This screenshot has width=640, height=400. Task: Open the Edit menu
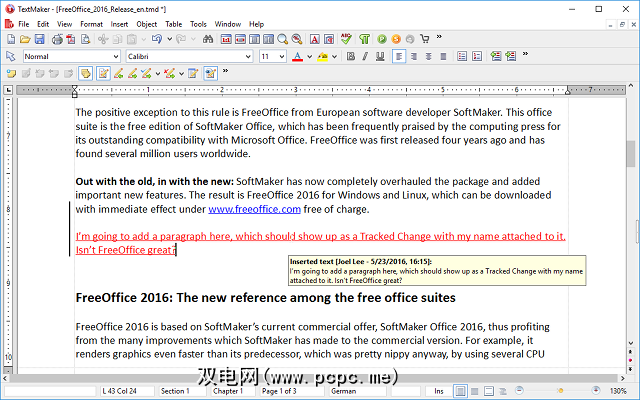point(43,24)
